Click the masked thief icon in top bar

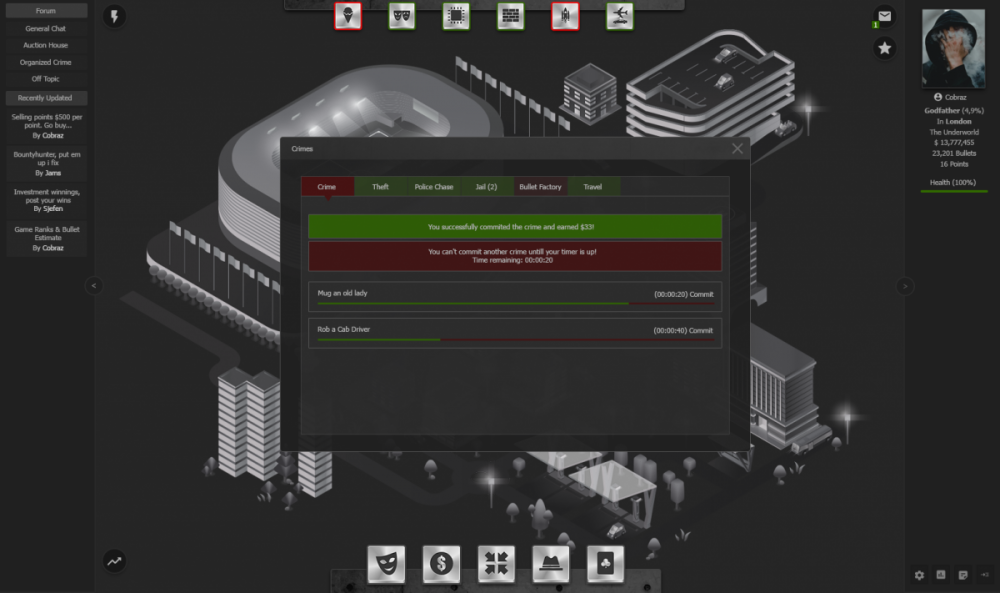click(348, 16)
